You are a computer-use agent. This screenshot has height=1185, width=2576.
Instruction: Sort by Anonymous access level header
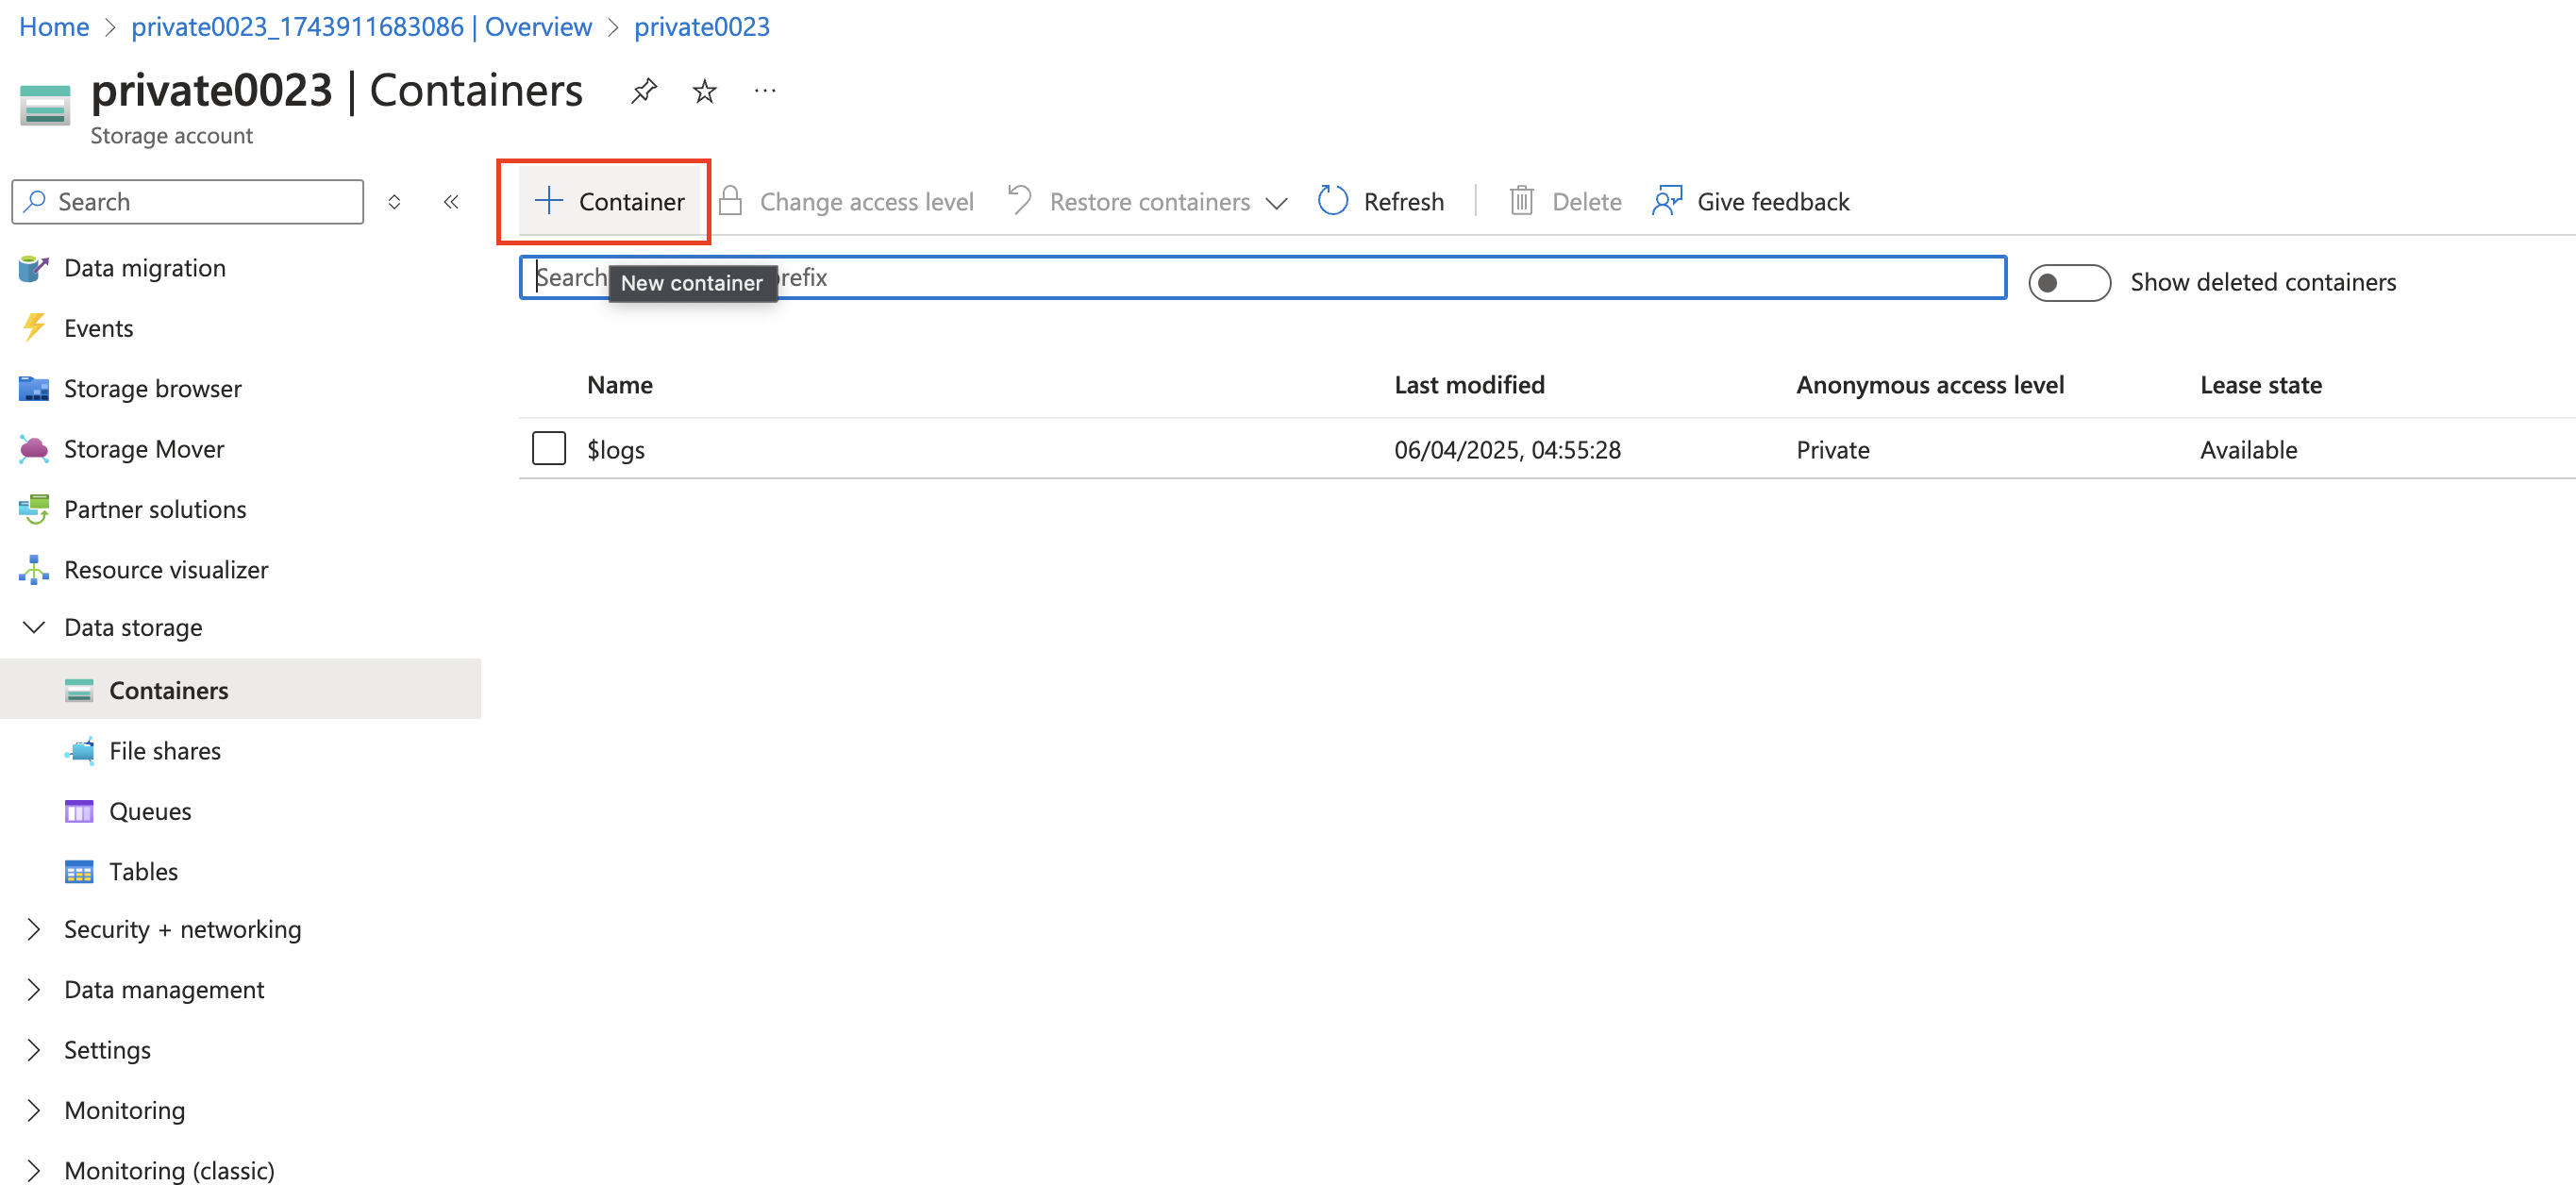[x=1929, y=385]
